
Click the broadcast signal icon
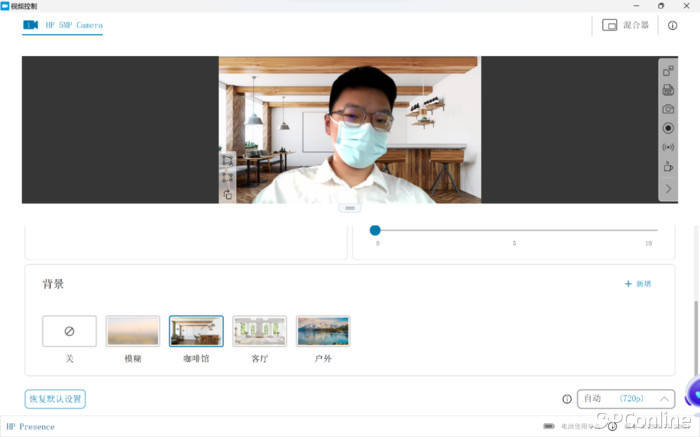click(668, 147)
